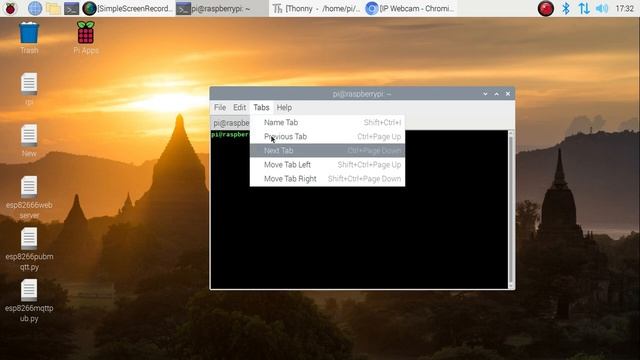Select the Pi Apps desktop icon
The width and height of the screenshot is (640, 360).
tap(86, 38)
